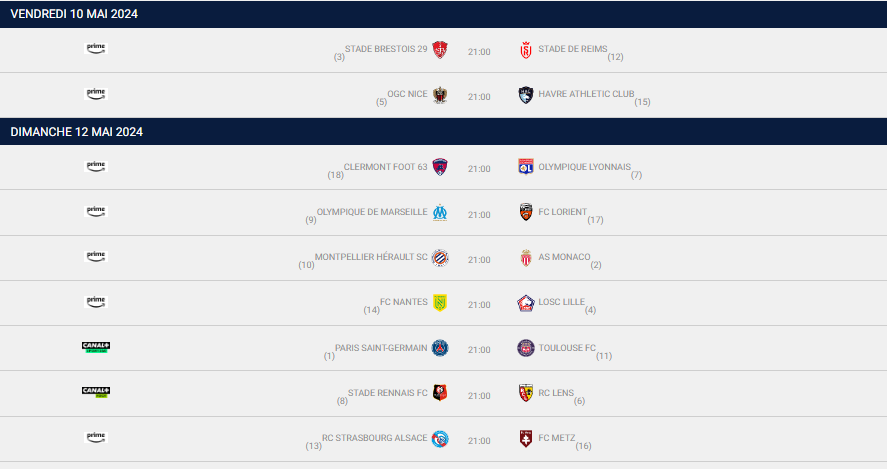887x469 pixels.
Task: Open the OGC Nice club logo
Action: pos(440,95)
